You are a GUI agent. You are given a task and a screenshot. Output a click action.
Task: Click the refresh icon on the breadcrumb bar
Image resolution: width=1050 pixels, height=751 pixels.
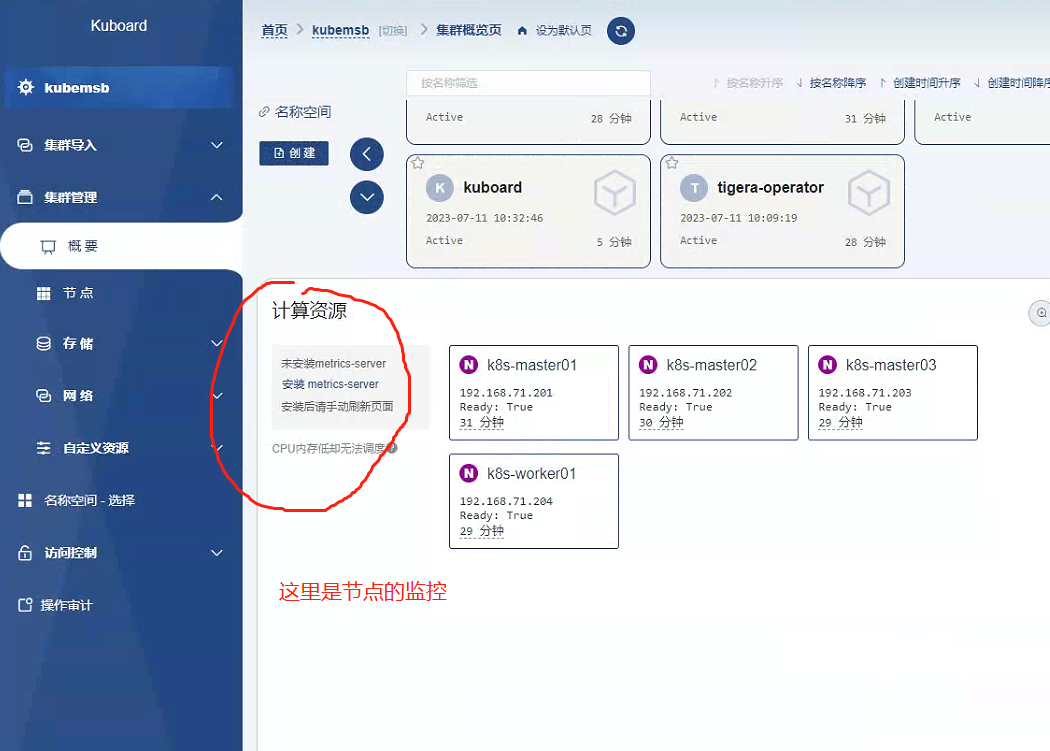pyautogui.click(x=620, y=31)
